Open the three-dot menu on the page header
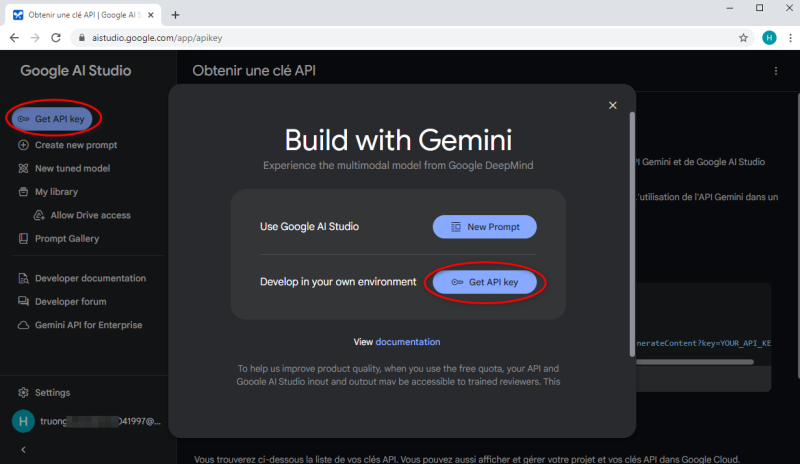The width and height of the screenshot is (800, 464). (x=776, y=71)
